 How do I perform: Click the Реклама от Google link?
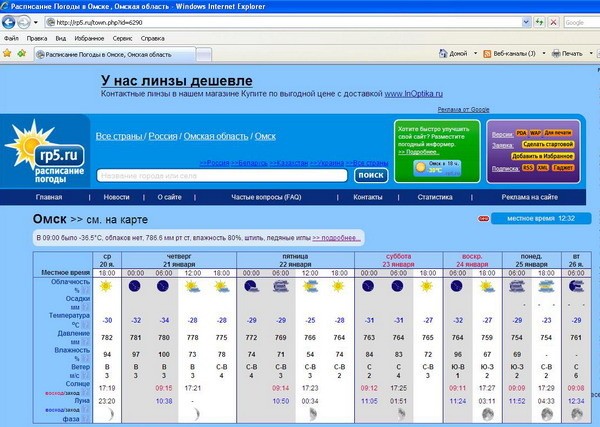click(463, 109)
